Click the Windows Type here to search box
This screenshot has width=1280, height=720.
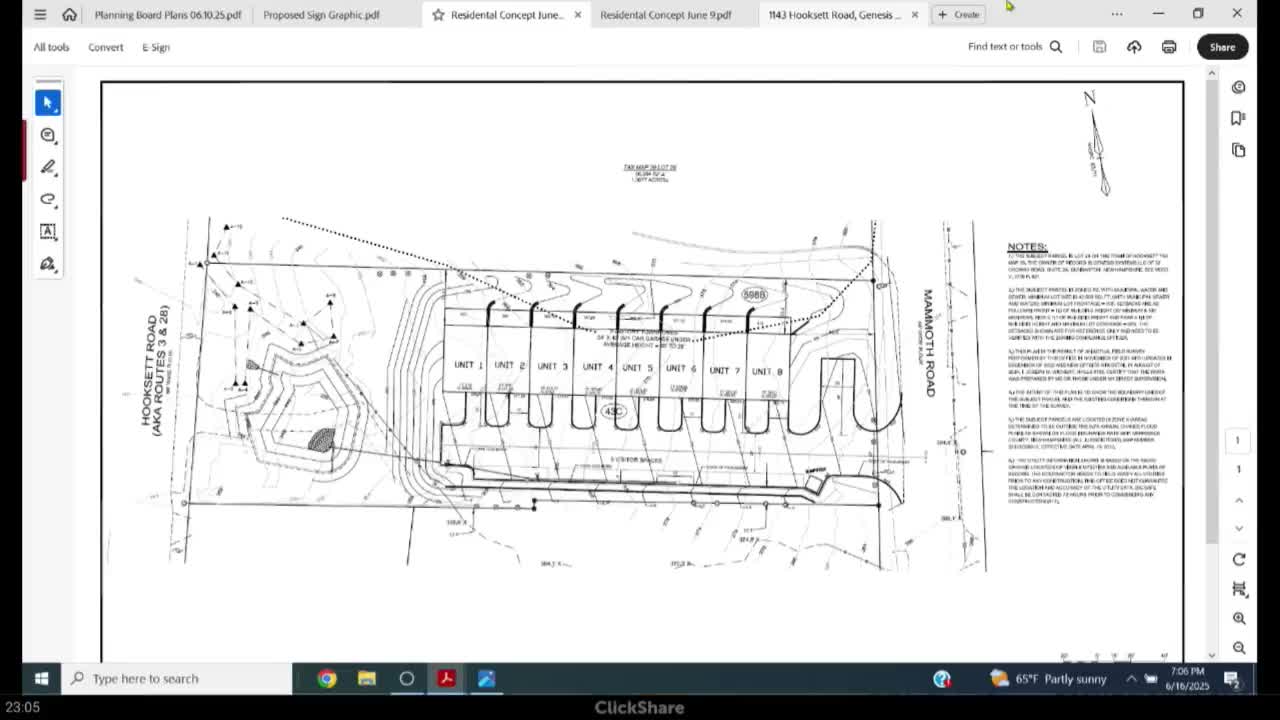coord(177,679)
